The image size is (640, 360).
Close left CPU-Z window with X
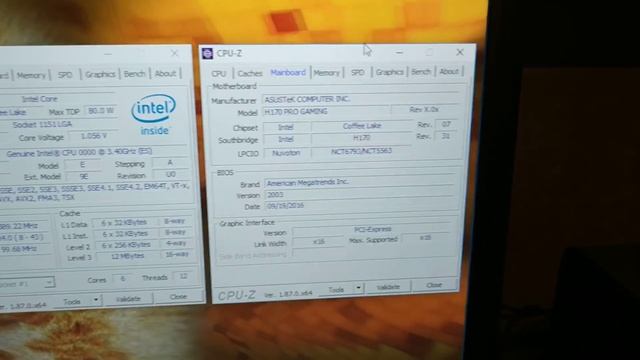click(x=175, y=53)
